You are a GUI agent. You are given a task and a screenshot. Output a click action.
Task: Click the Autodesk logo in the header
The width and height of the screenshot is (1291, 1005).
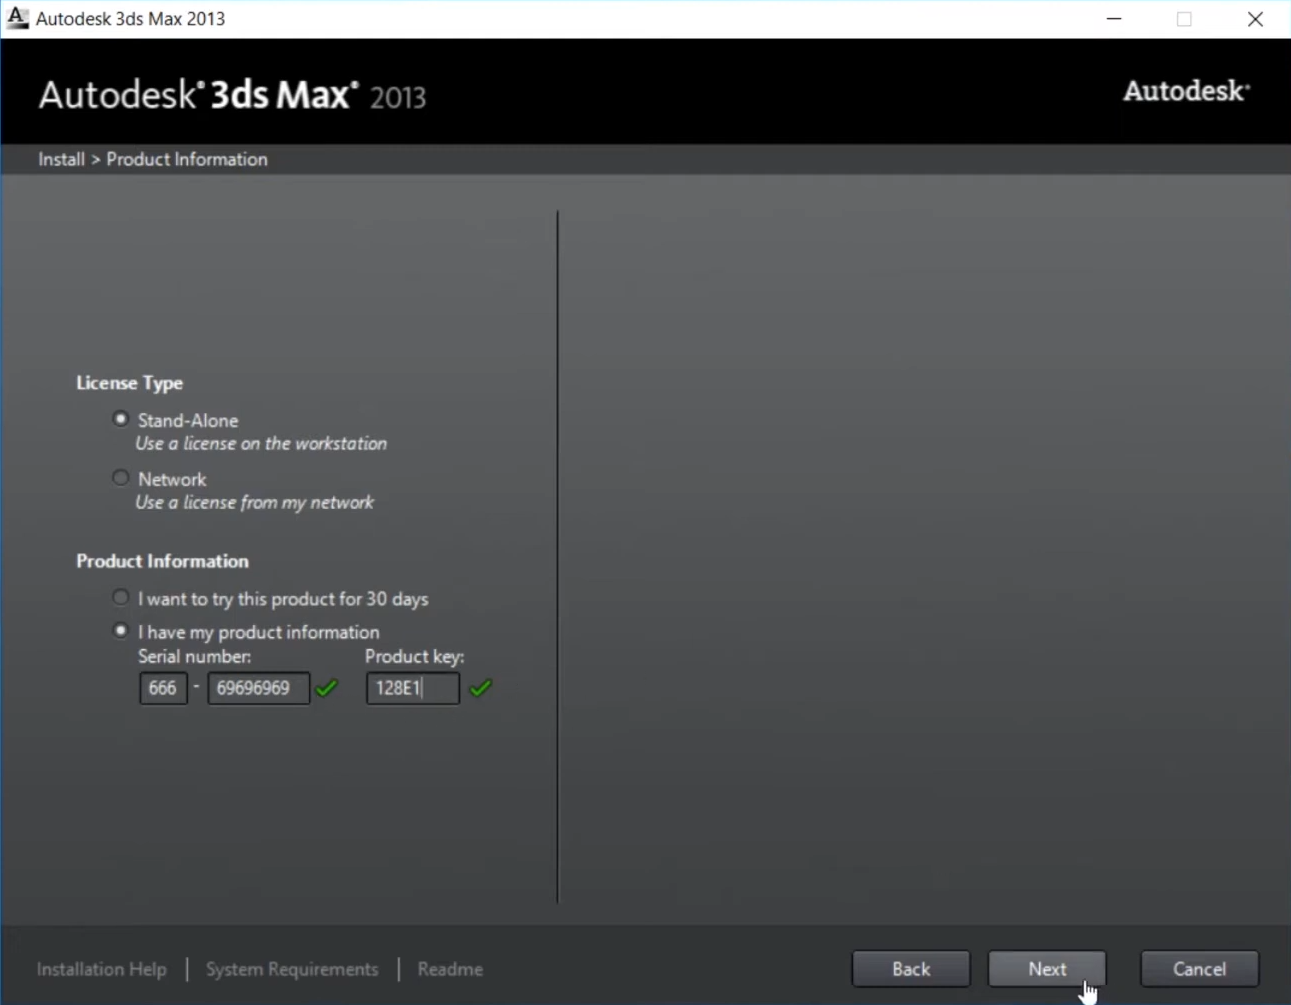1185,91
